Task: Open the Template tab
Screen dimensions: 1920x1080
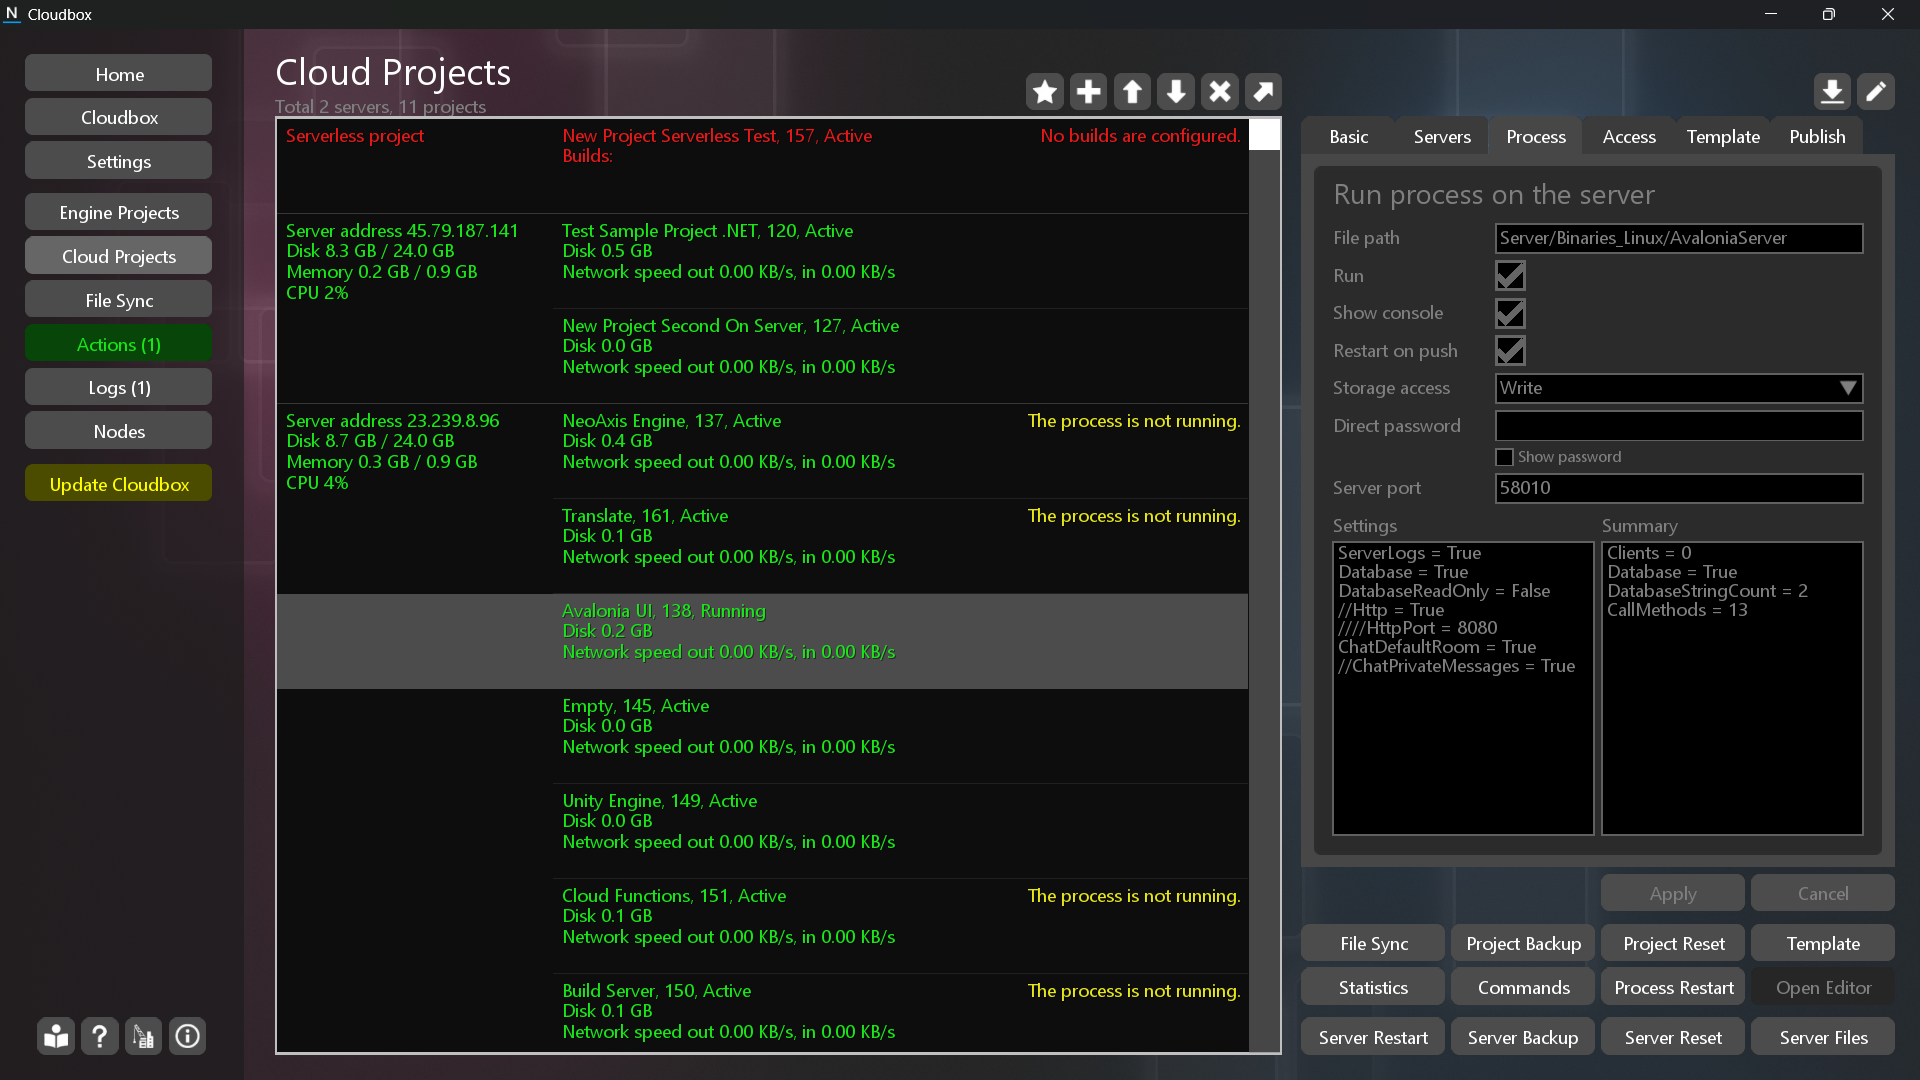Action: coord(1723,137)
